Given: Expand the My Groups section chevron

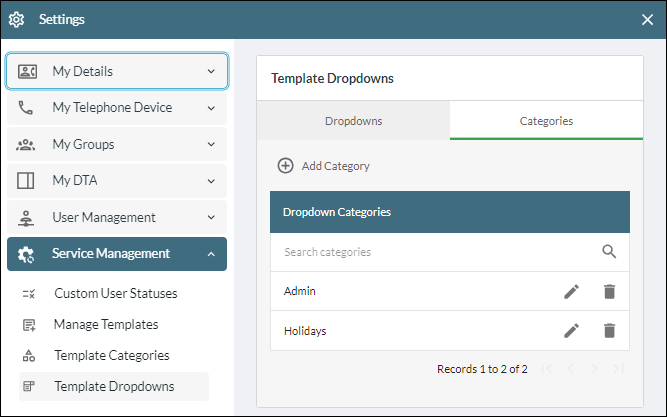Looking at the screenshot, I should point(211,144).
